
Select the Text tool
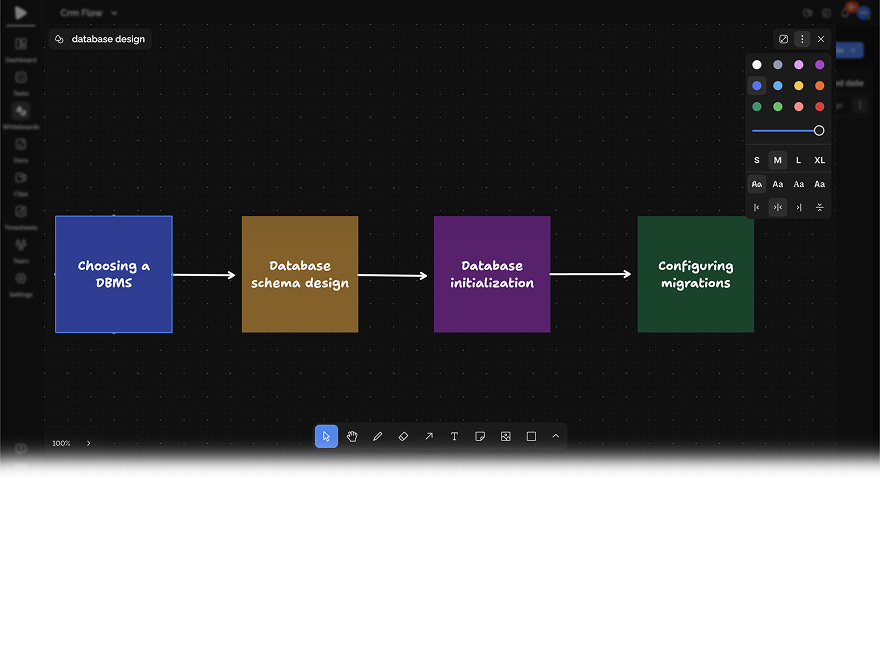pos(454,437)
